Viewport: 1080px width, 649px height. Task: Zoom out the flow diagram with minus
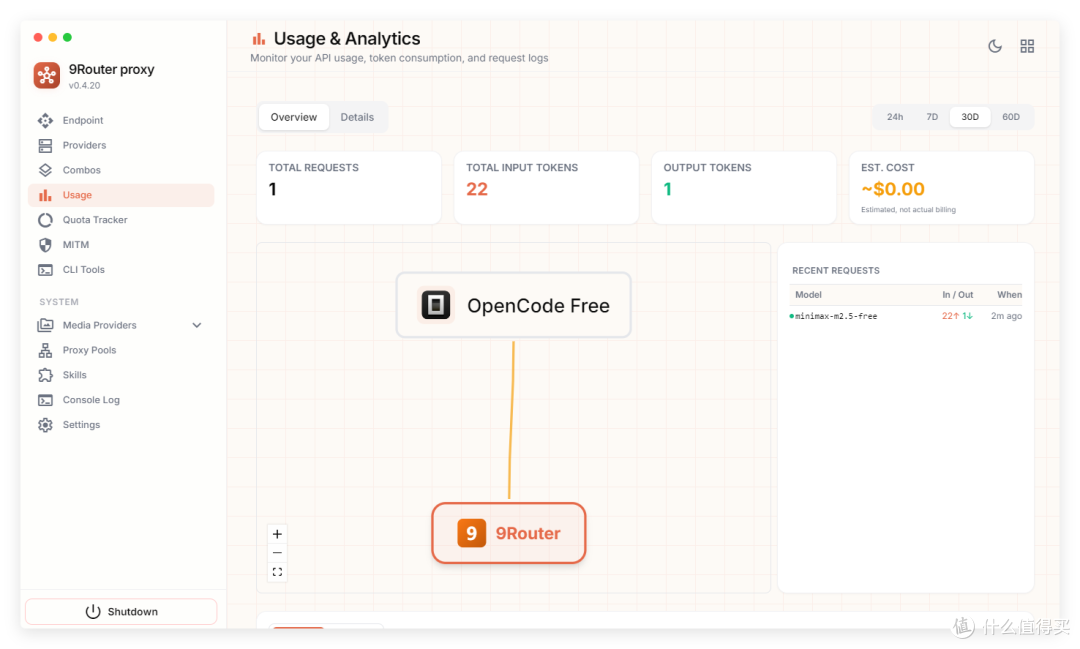pos(277,553)
